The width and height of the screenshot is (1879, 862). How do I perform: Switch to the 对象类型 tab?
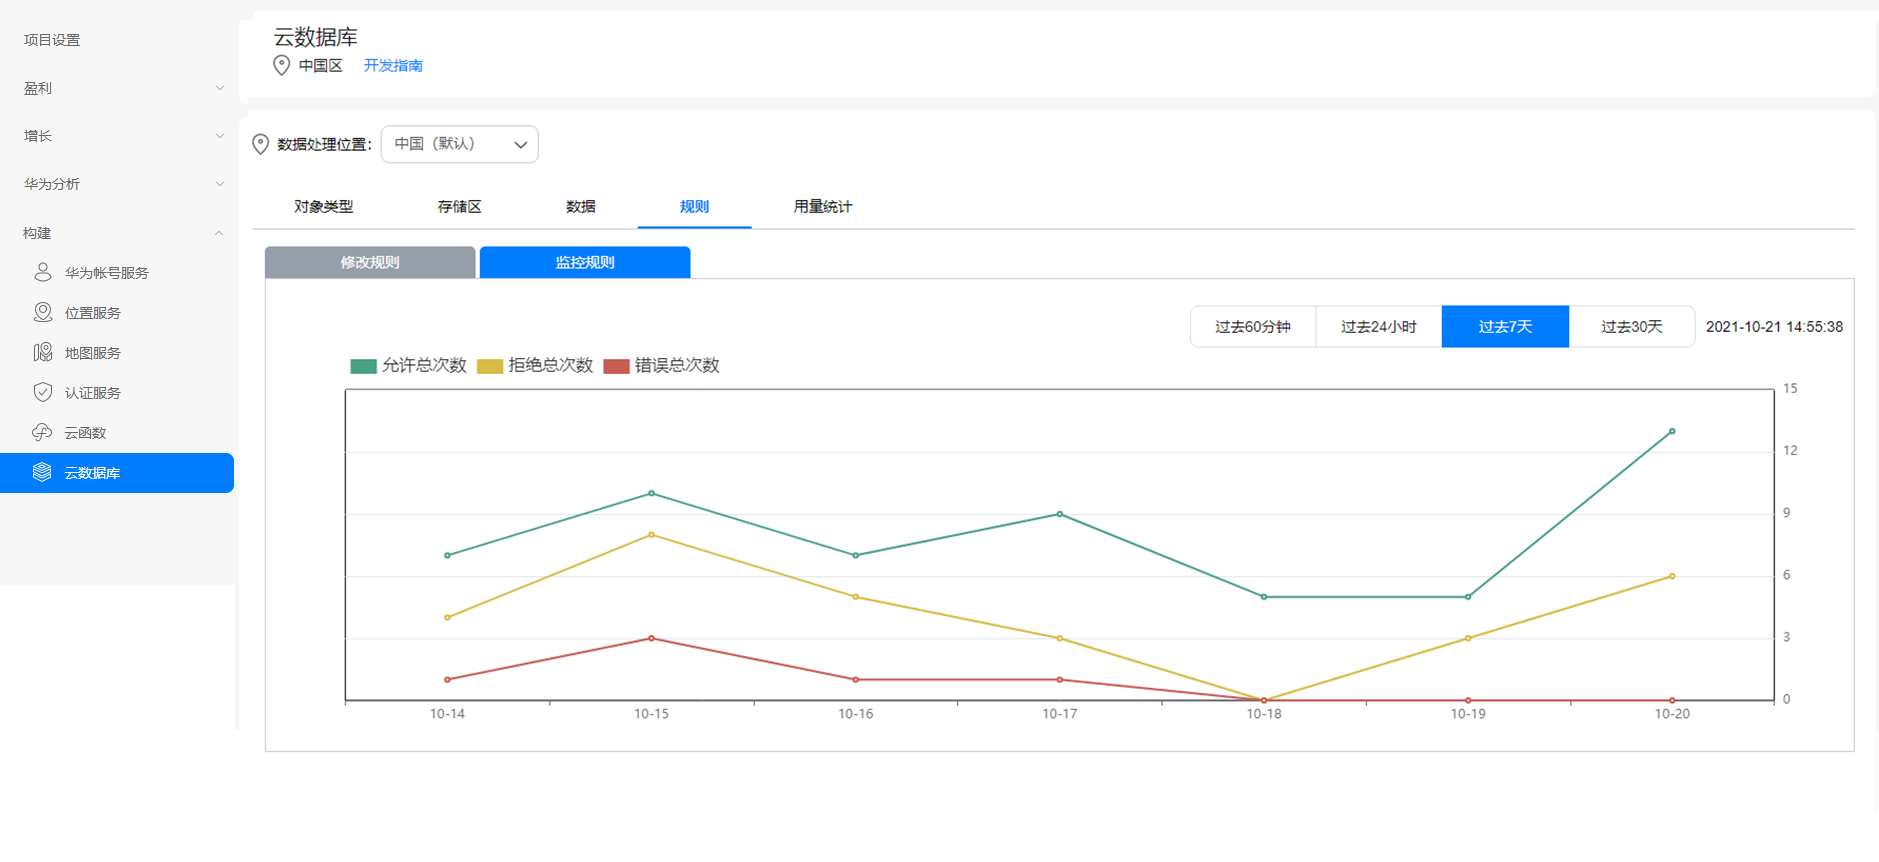click(x=323, y=207)
